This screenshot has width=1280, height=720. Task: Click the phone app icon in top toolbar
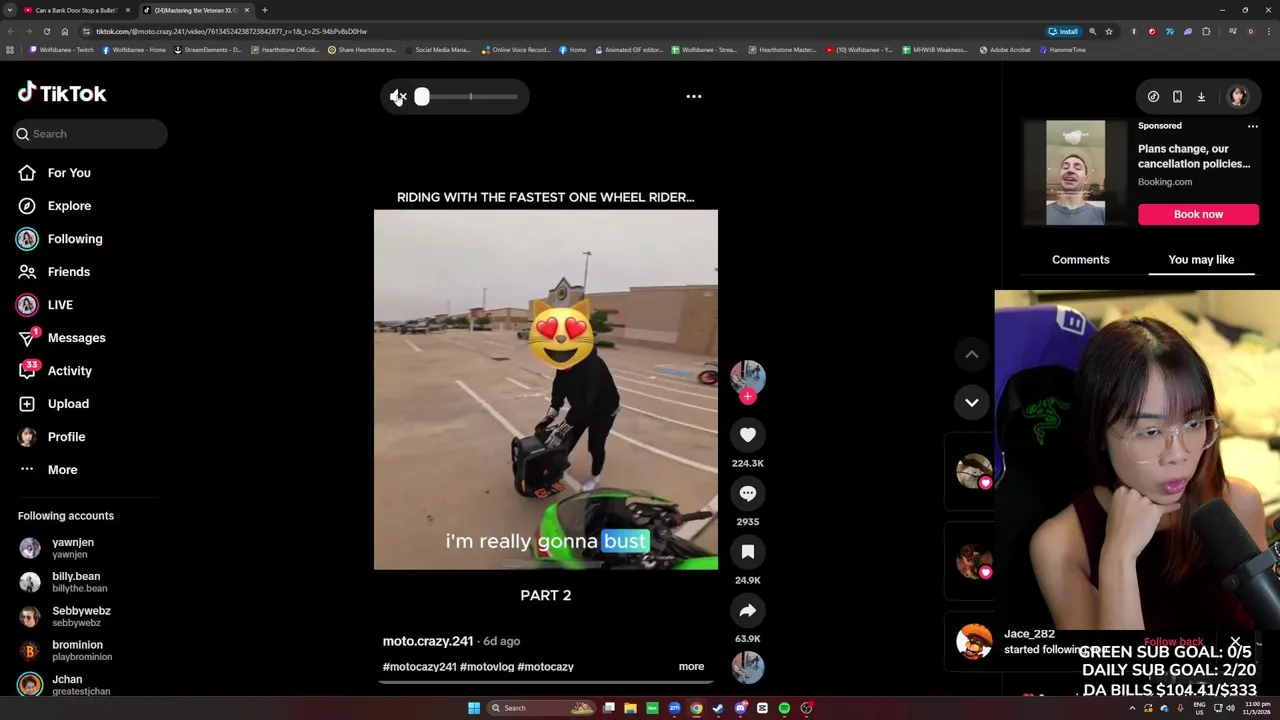[x=1177, y=97]
